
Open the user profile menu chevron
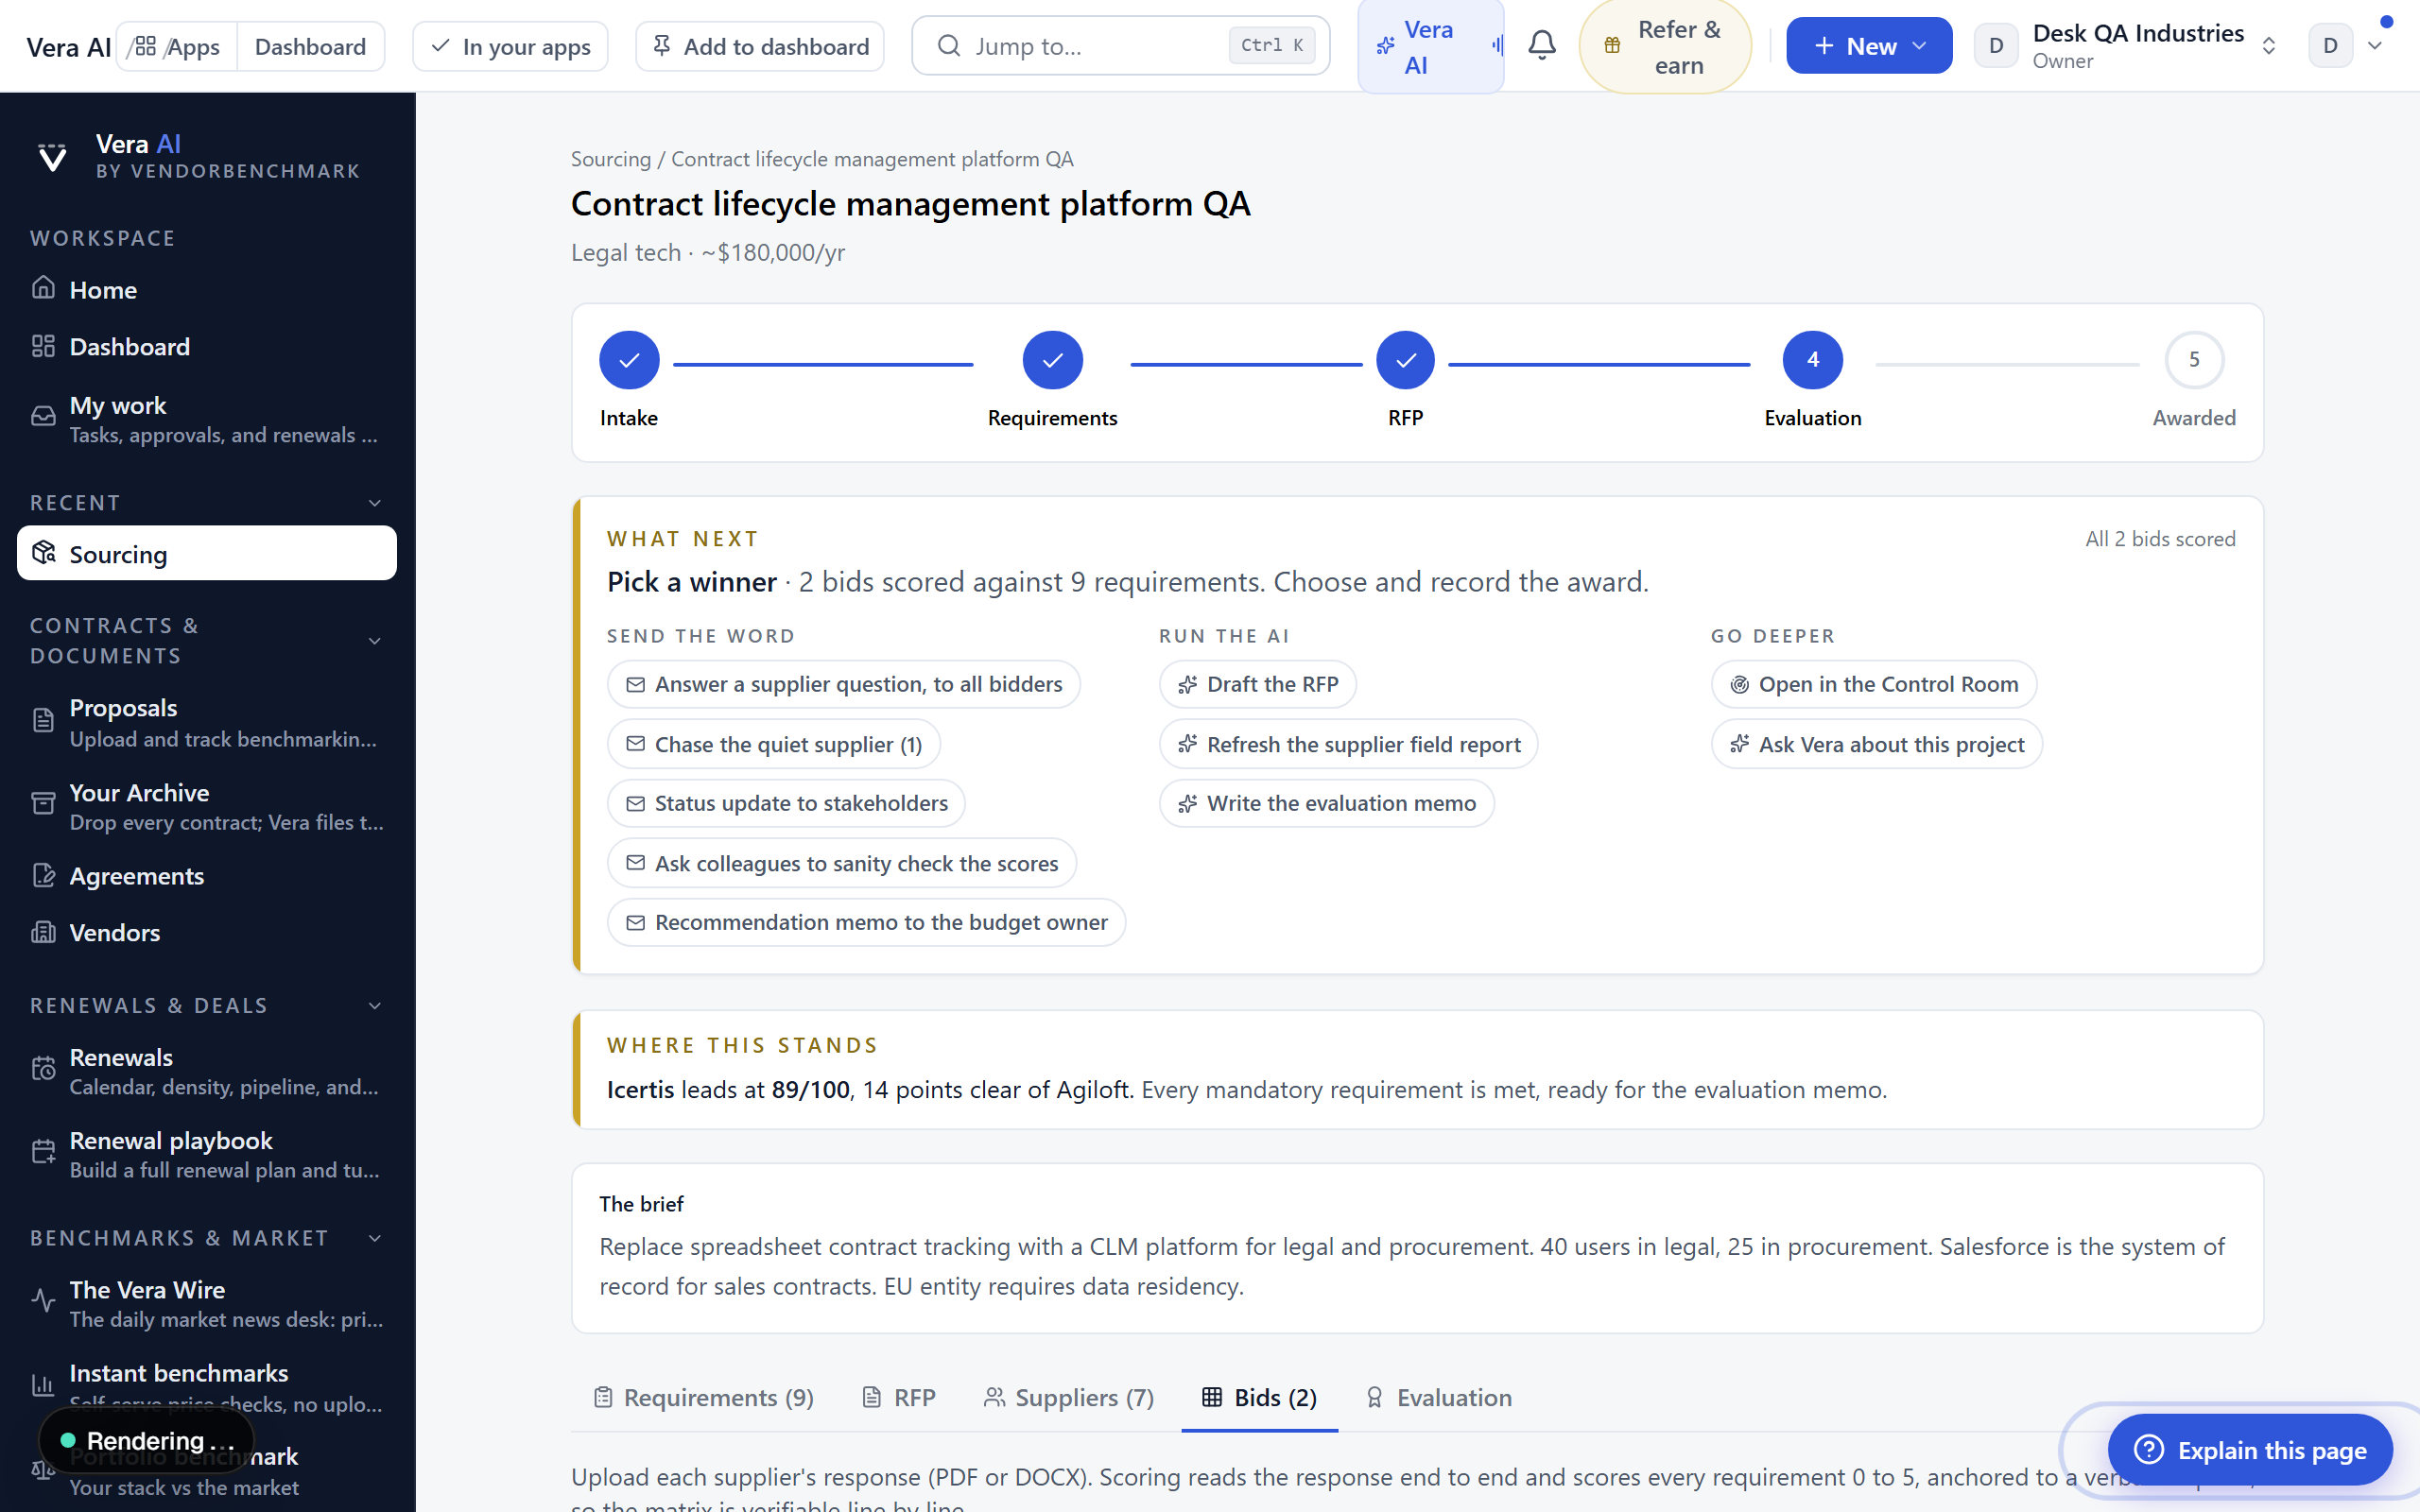[x=2375, y=45]
